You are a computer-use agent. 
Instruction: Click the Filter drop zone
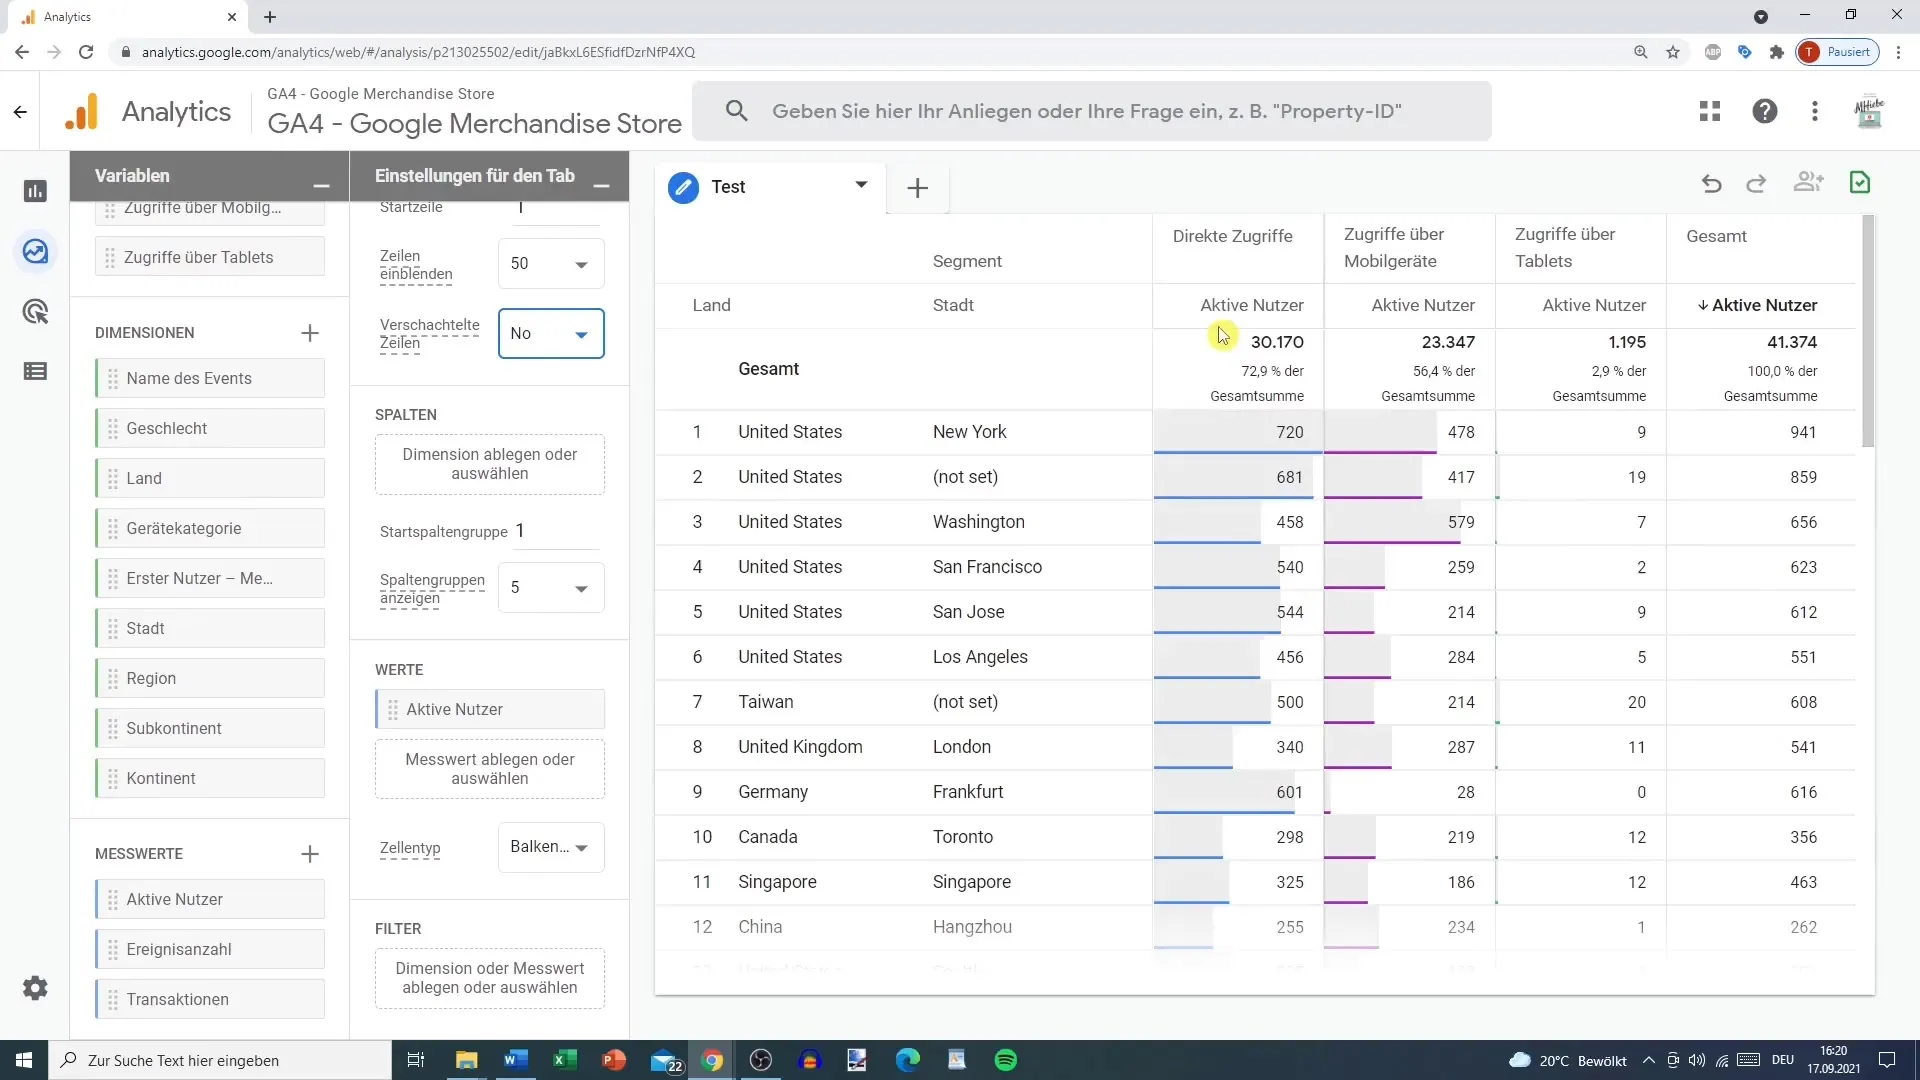click(490, 978)
